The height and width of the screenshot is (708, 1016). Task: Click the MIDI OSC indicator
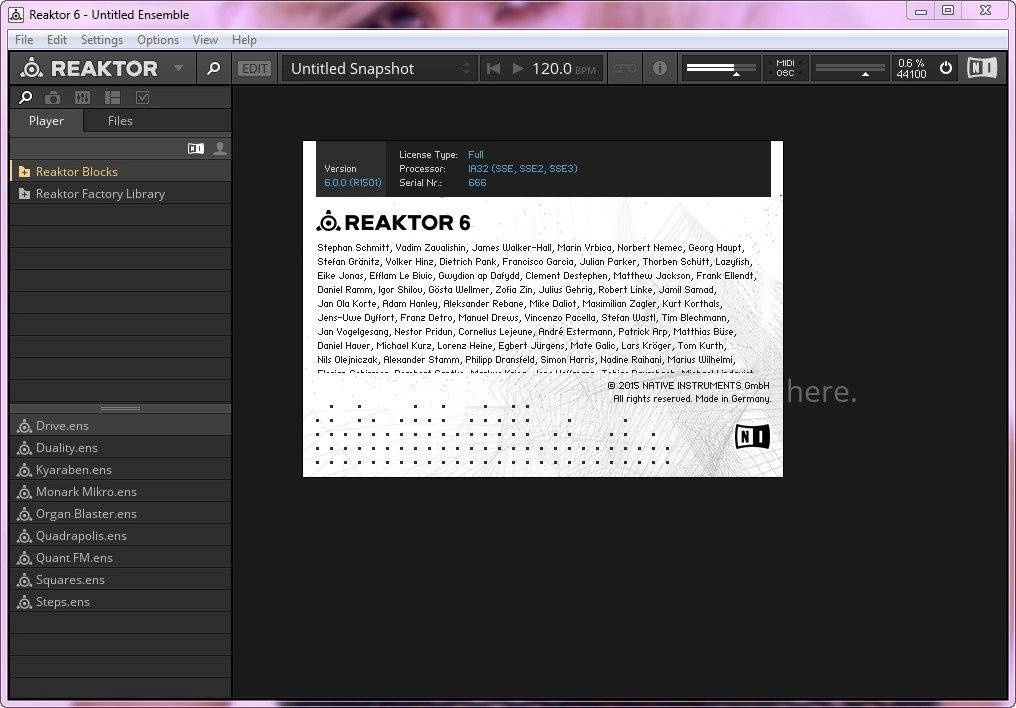[785, 68]
